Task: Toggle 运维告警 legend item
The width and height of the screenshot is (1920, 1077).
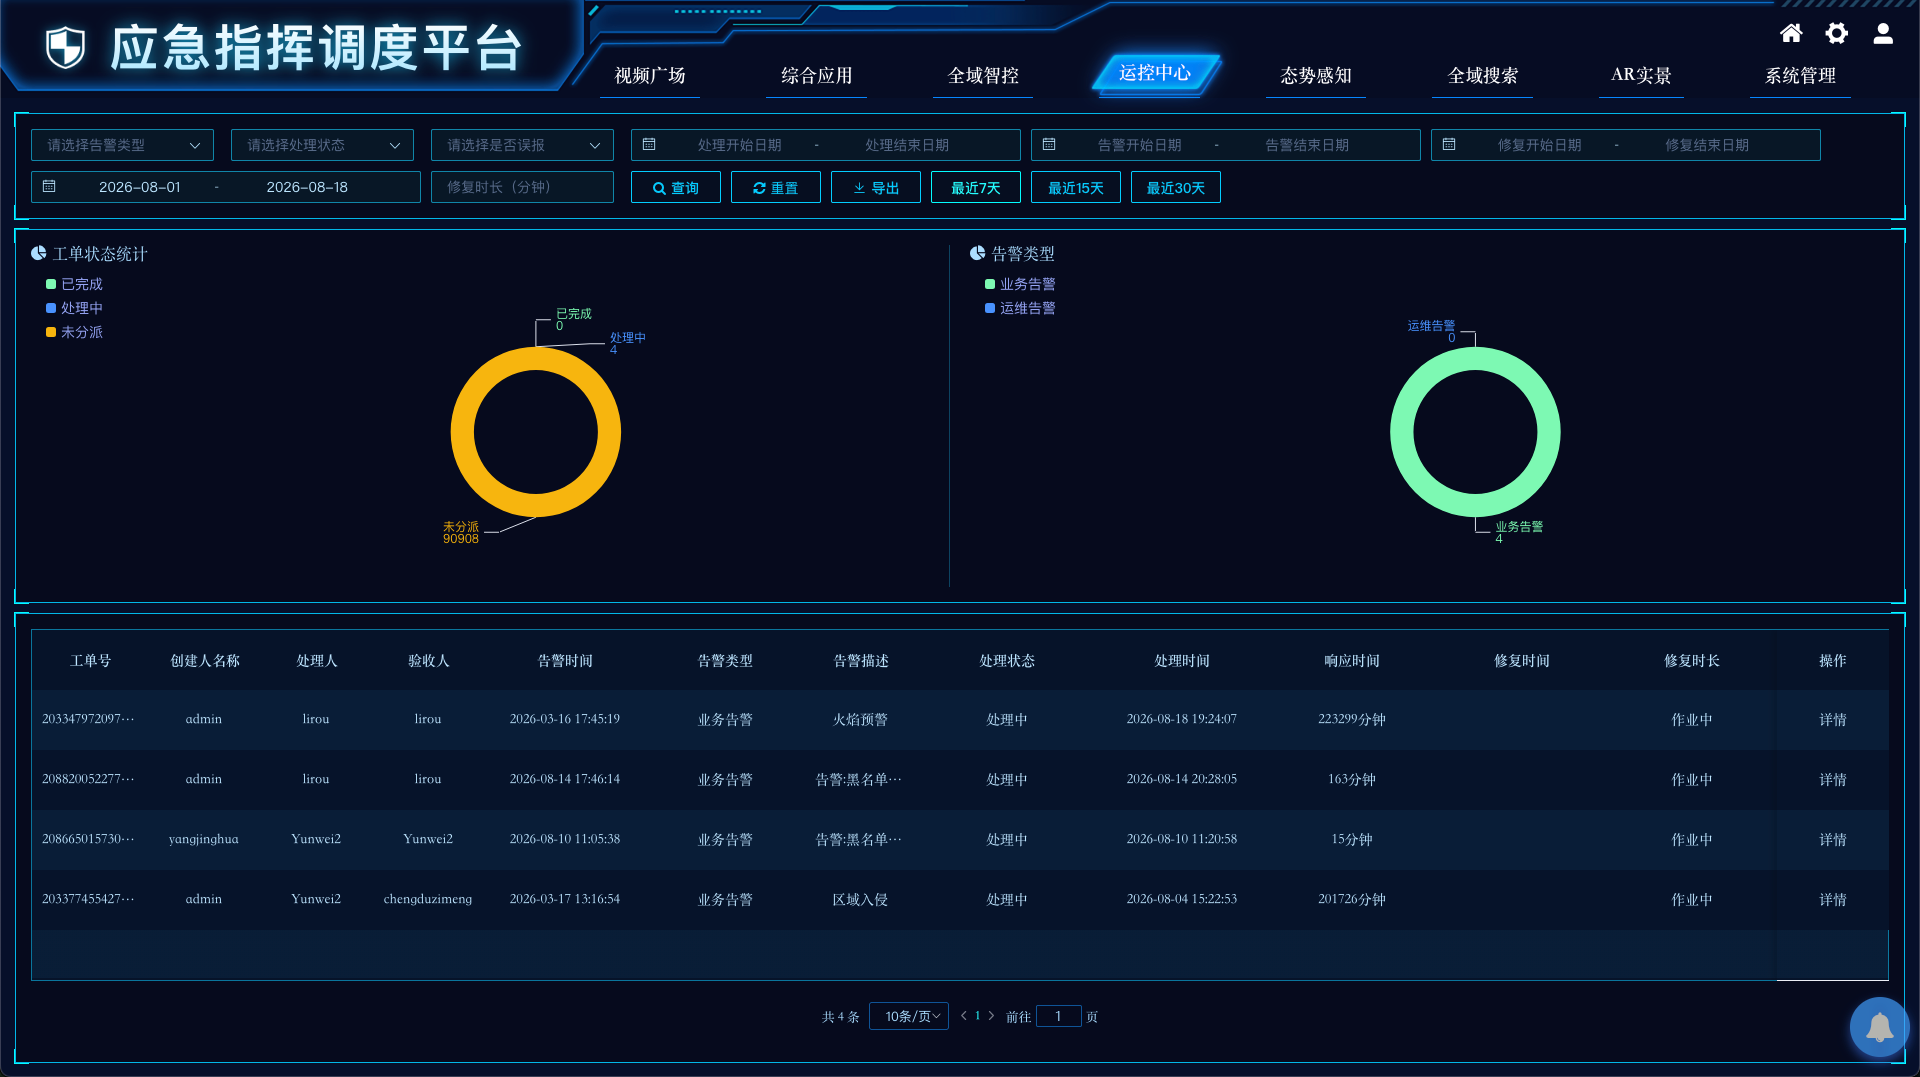Action: (x=1020, y=308)
